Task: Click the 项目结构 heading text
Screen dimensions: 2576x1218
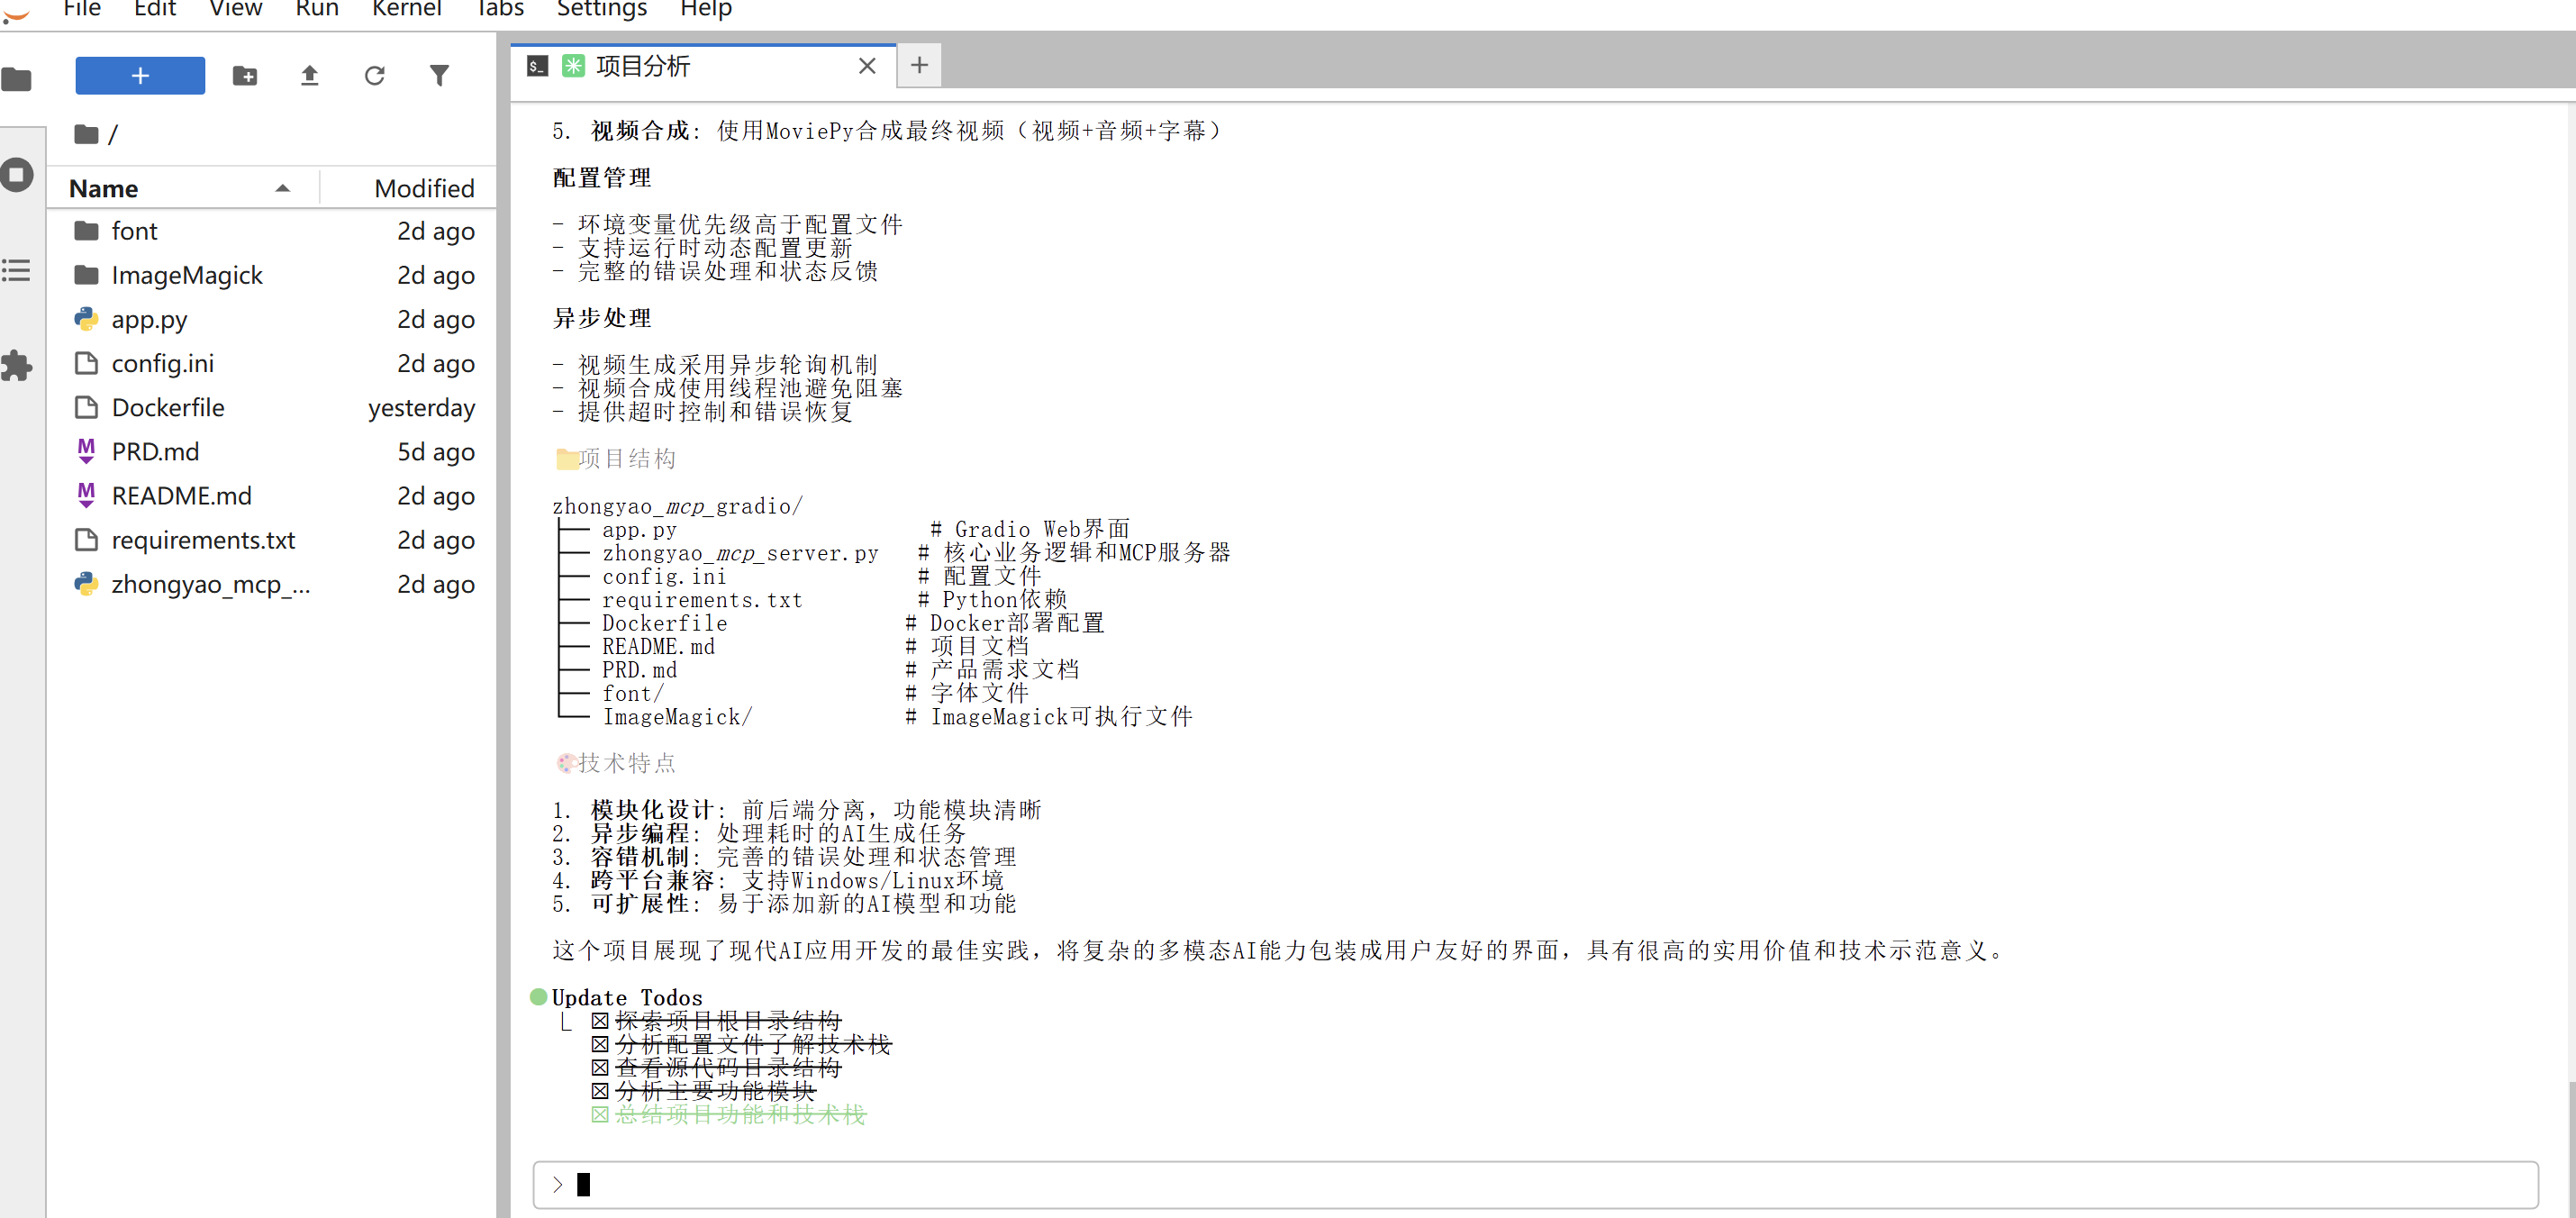Action: (x=627, y=458)
